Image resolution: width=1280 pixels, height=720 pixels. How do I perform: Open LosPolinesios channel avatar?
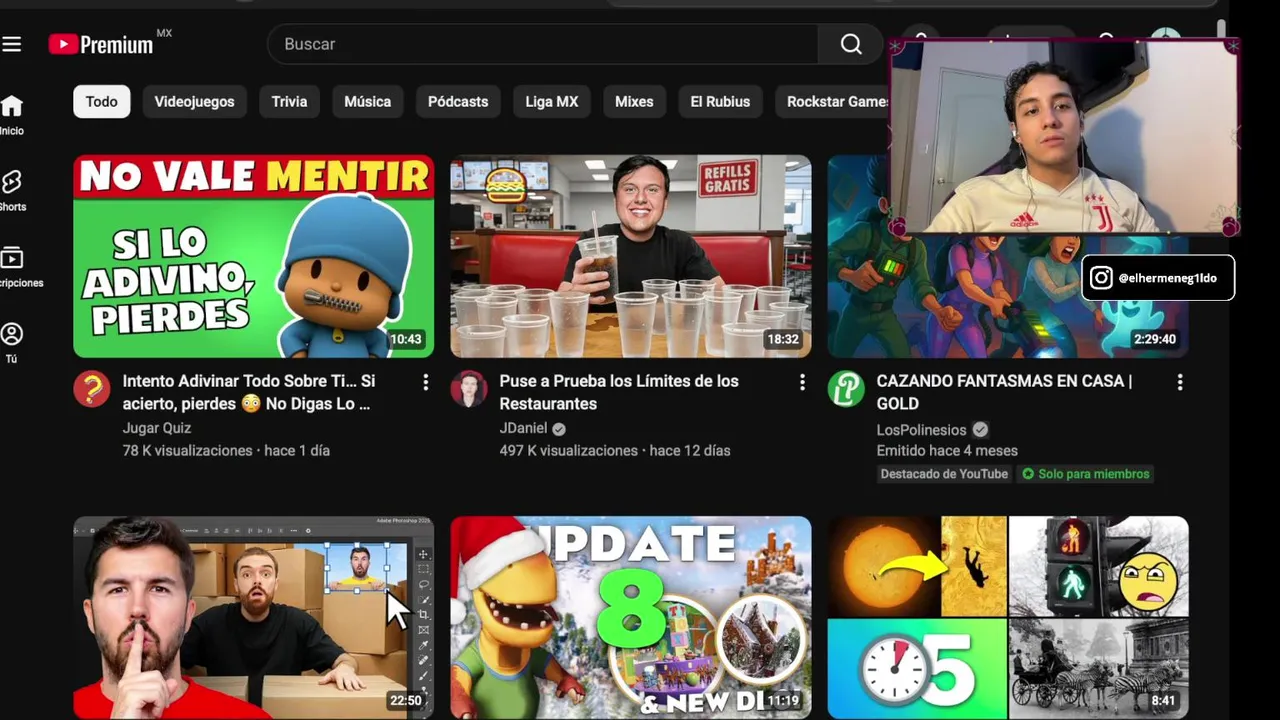[x=846, y=389]
